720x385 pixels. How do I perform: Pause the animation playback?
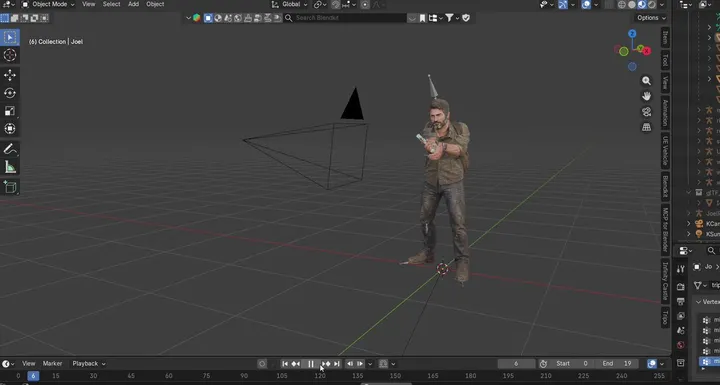coord(311,364)
